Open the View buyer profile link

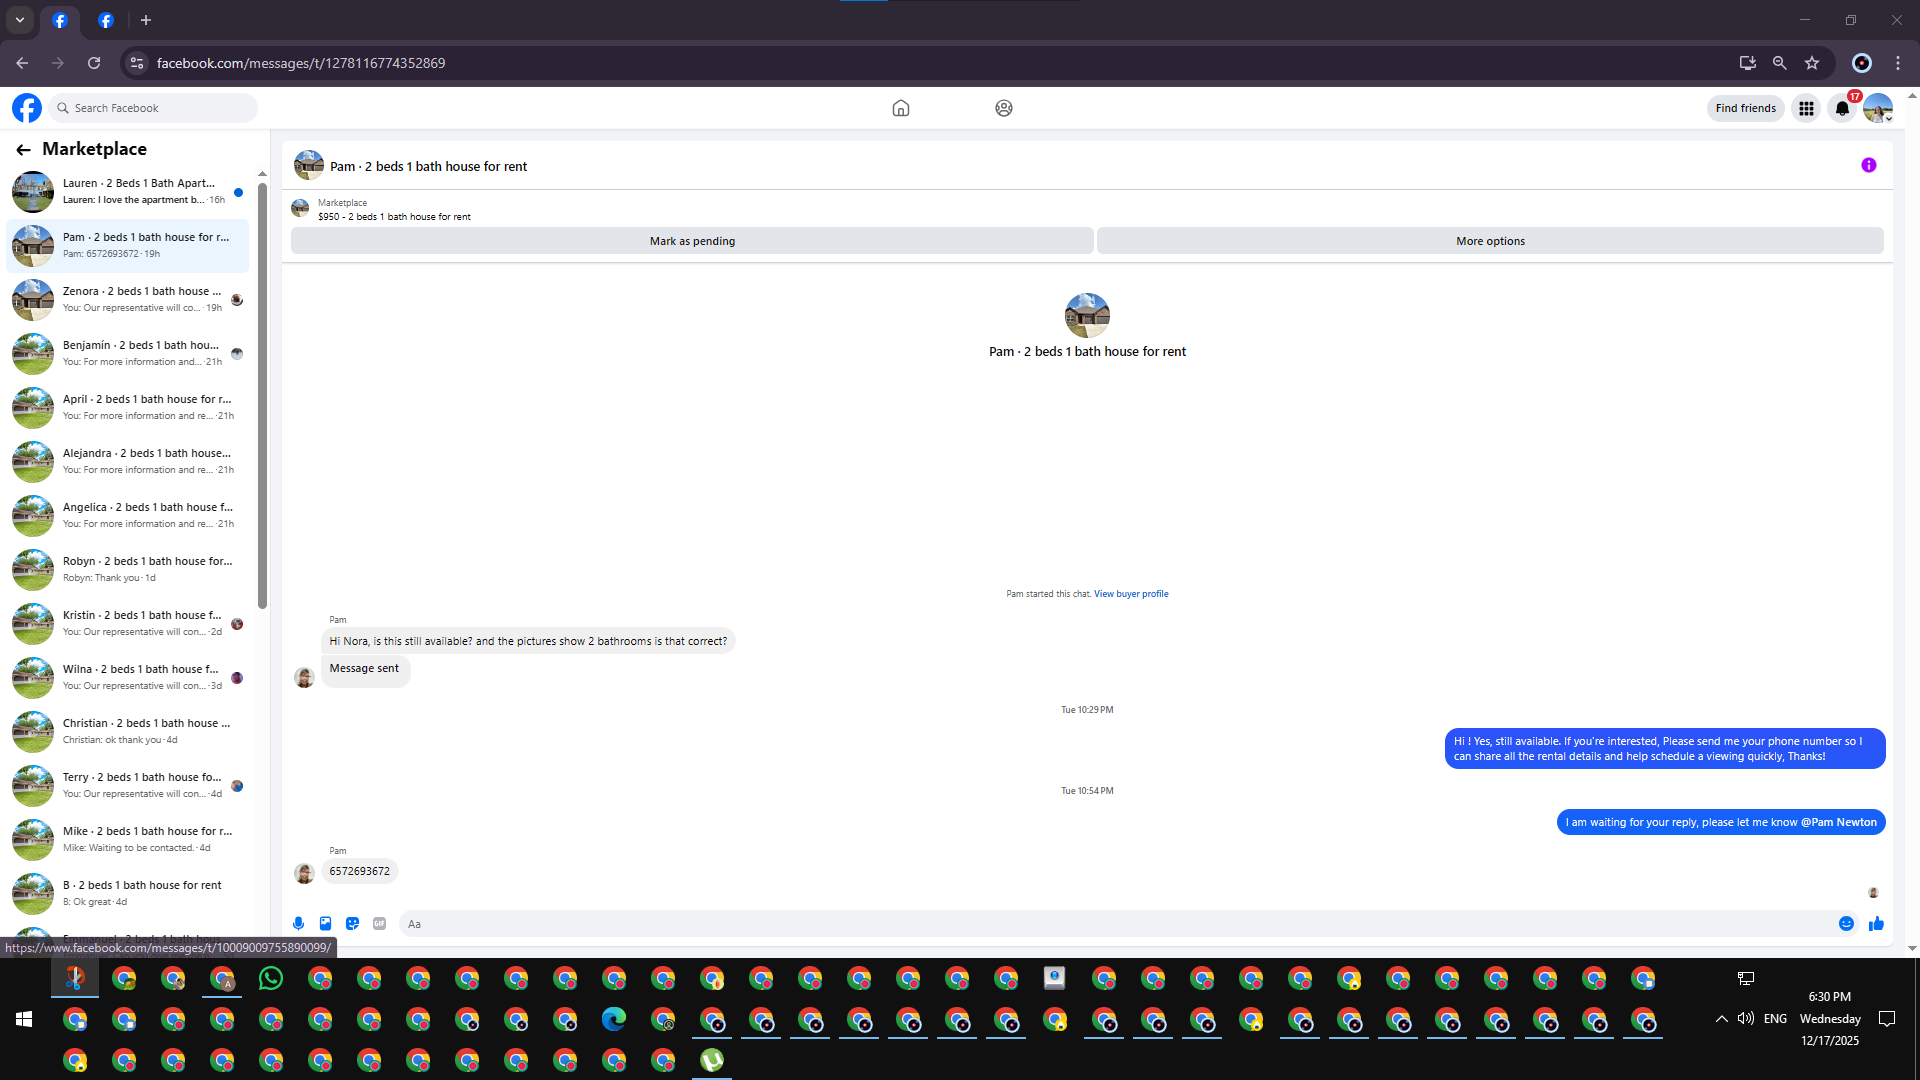pyautogui.click(x=1130, y=594)
